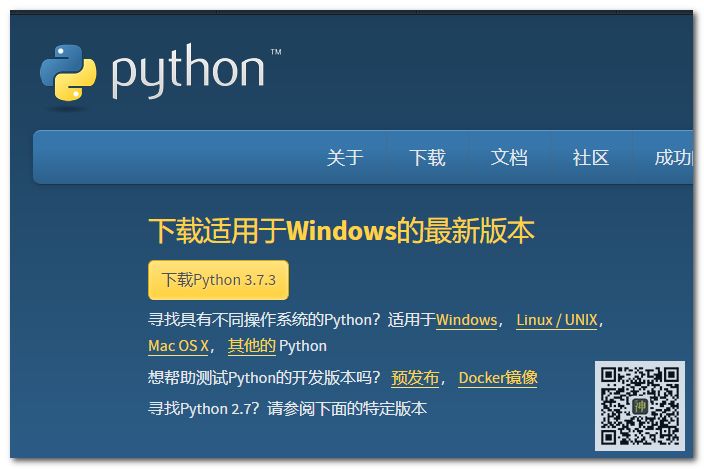Click the 下载Python 3.7.3 button

(x=218, y=280)
